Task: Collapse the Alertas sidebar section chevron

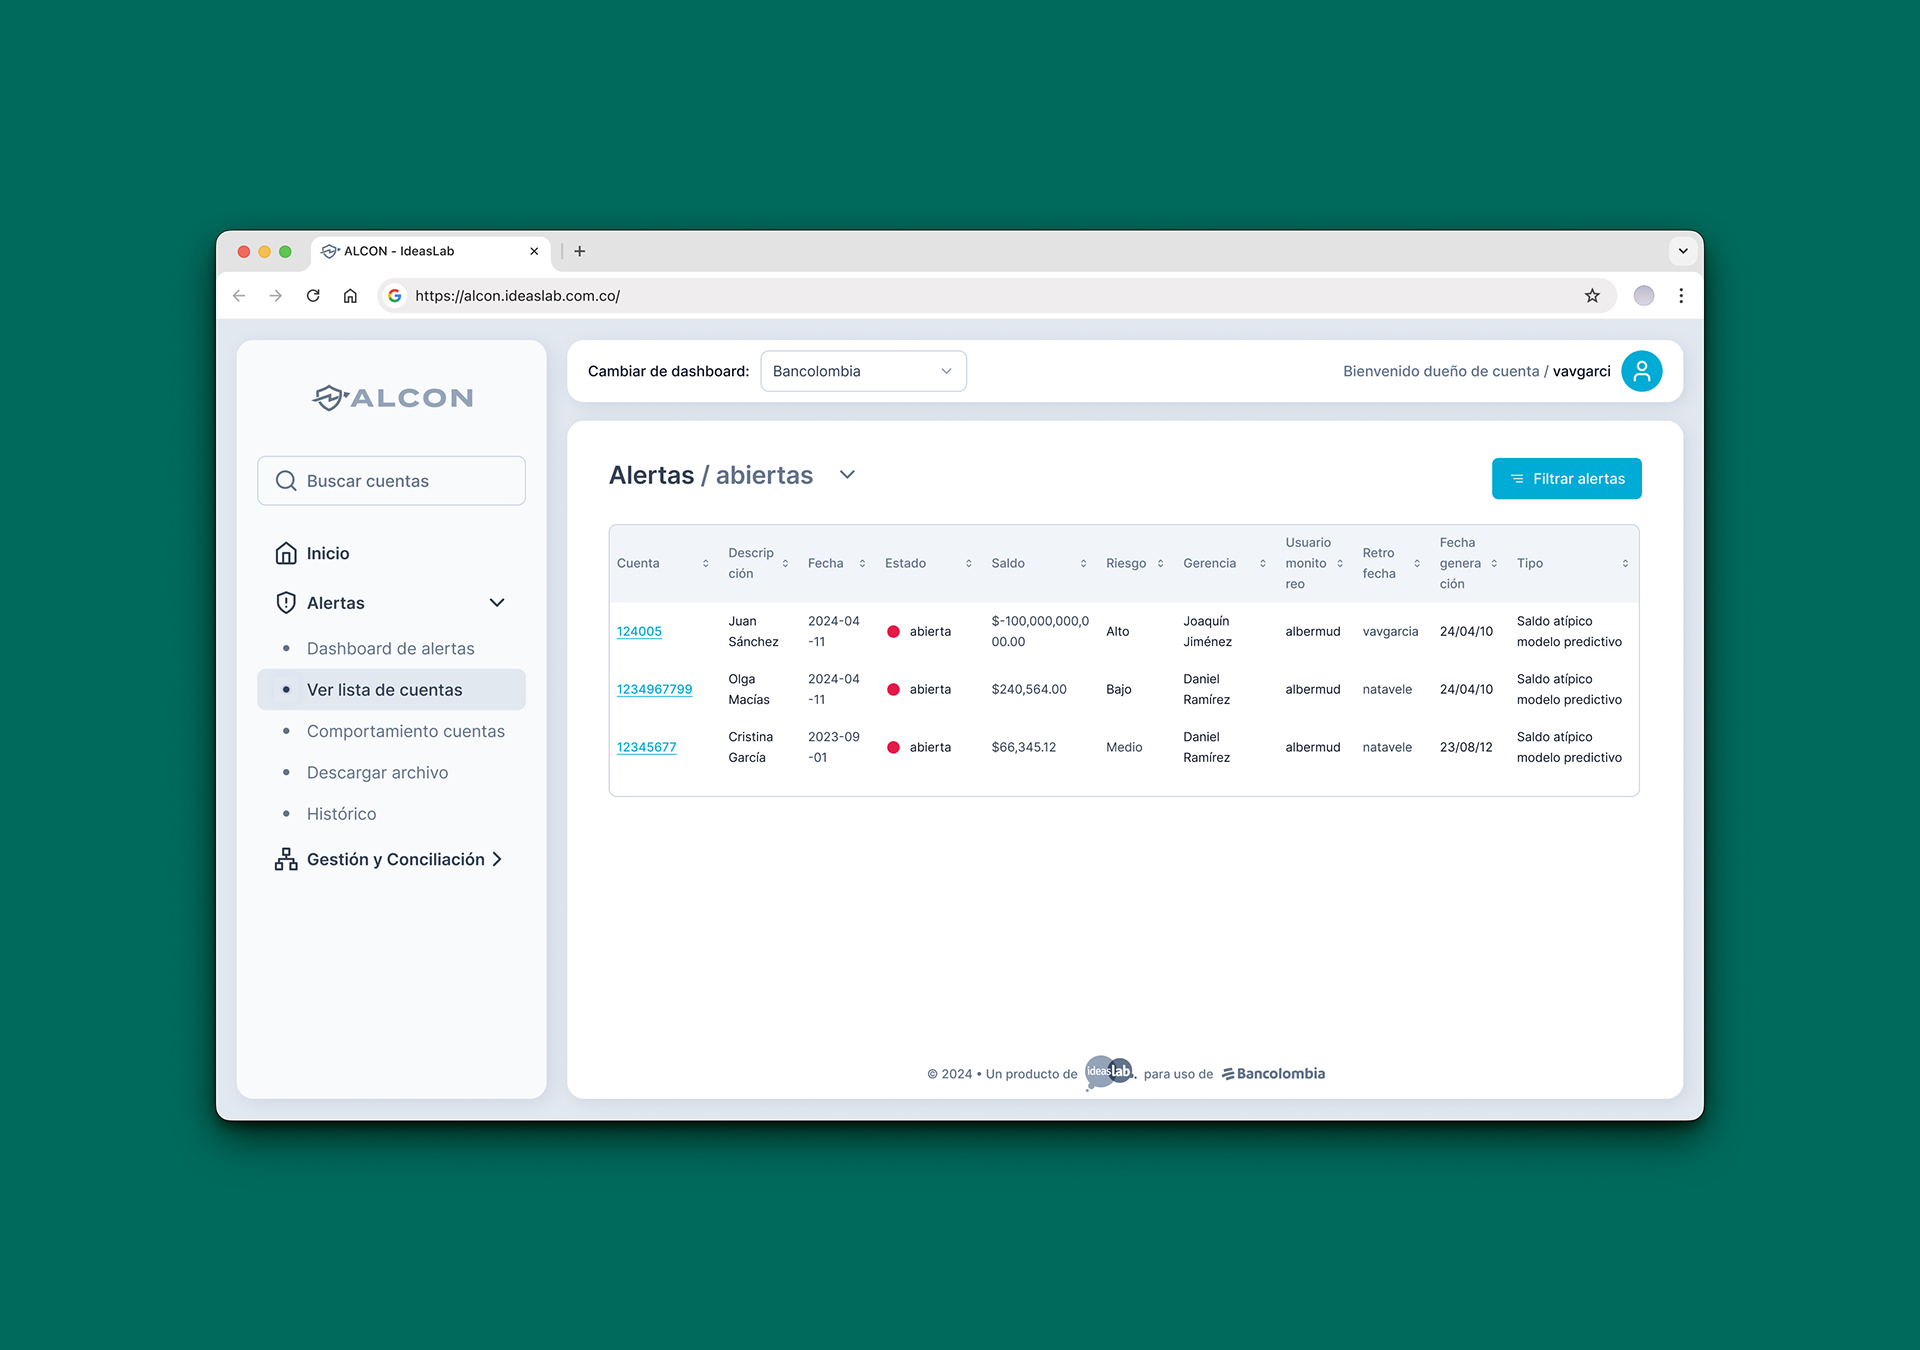Action: [x=497, y=602]
